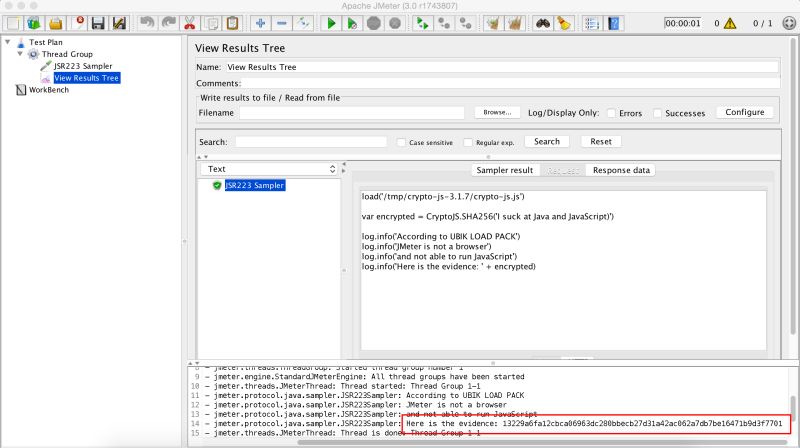
Task: Click the Name field with View Results Tree
Action: (502, 67)
